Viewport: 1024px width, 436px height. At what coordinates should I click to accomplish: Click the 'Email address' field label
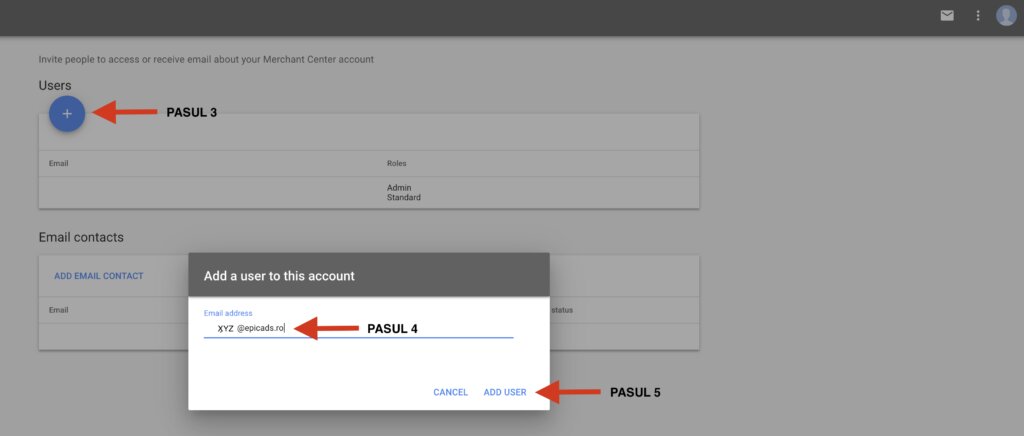pyautogui.click(x=228, y=313)
